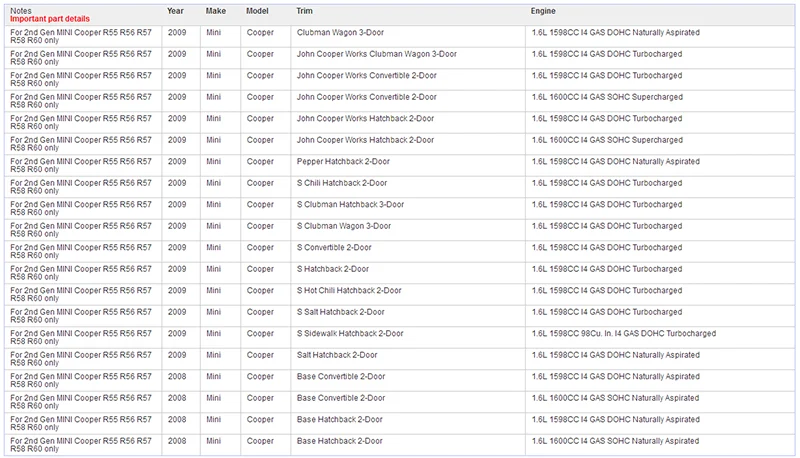The image size is (800, 458).
Task: Click the Model column header
Action: pos(257,11)
